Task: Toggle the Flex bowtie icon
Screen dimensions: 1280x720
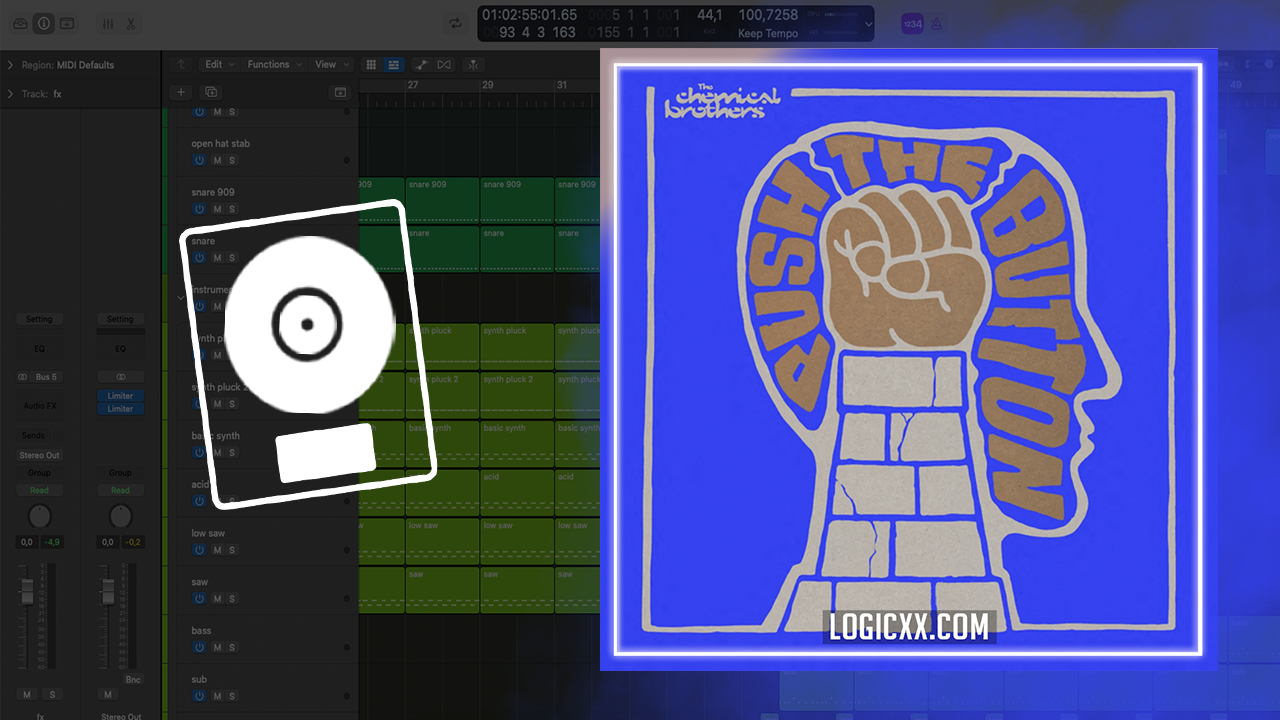Action: click(444, 64)
